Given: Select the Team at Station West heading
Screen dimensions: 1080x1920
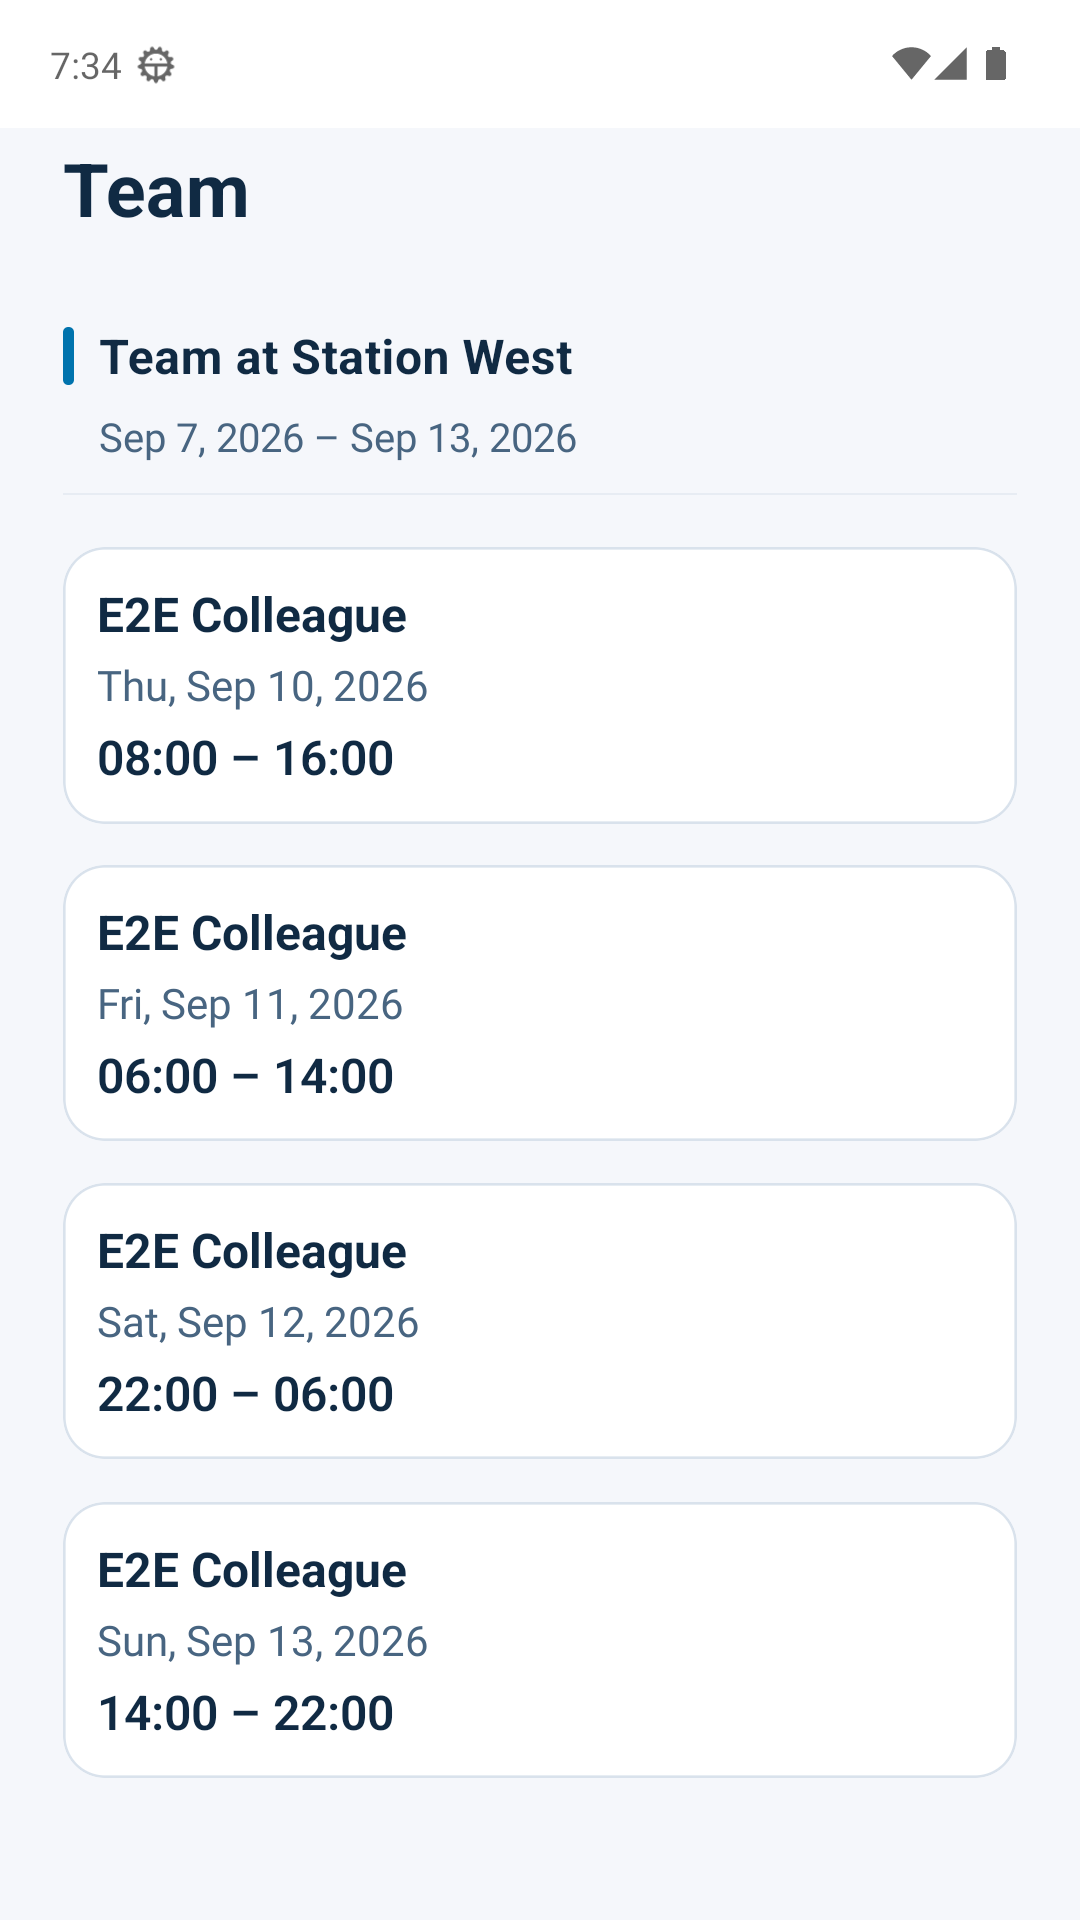Looking at the screenshot, I should (x=336, y=358).
